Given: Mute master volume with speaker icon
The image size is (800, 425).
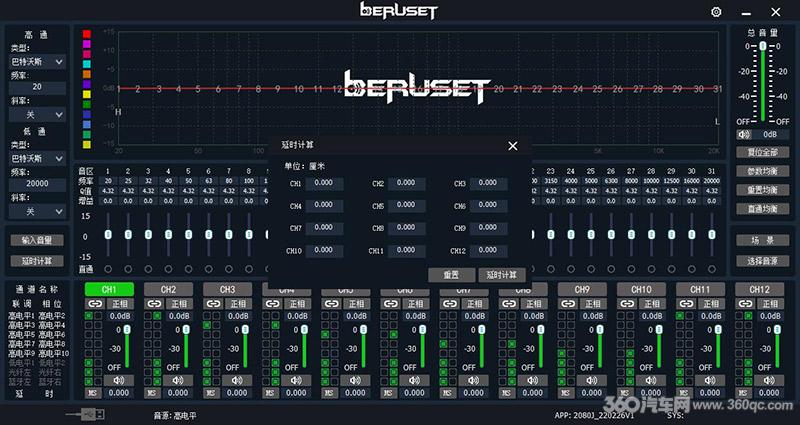Looking at the screenshot, I should coord(744,134).
